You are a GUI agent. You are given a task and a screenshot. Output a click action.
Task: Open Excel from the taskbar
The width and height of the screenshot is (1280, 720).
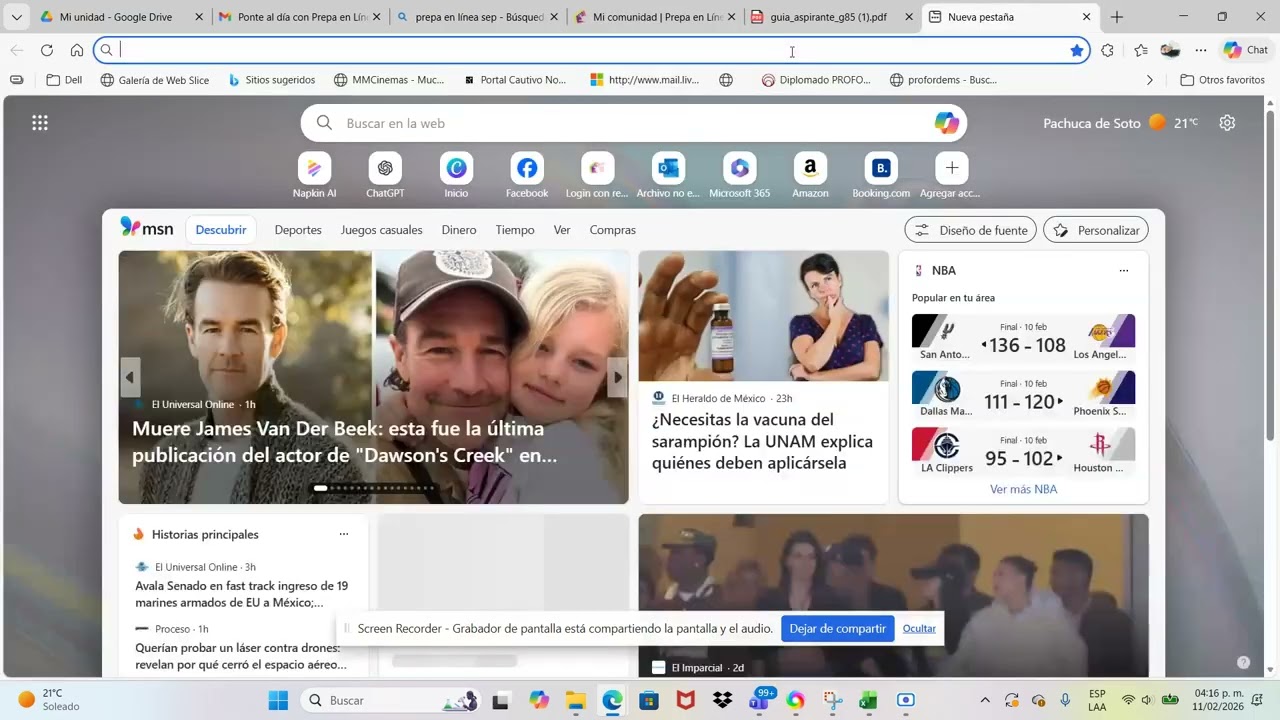click(x=868, y=700)
